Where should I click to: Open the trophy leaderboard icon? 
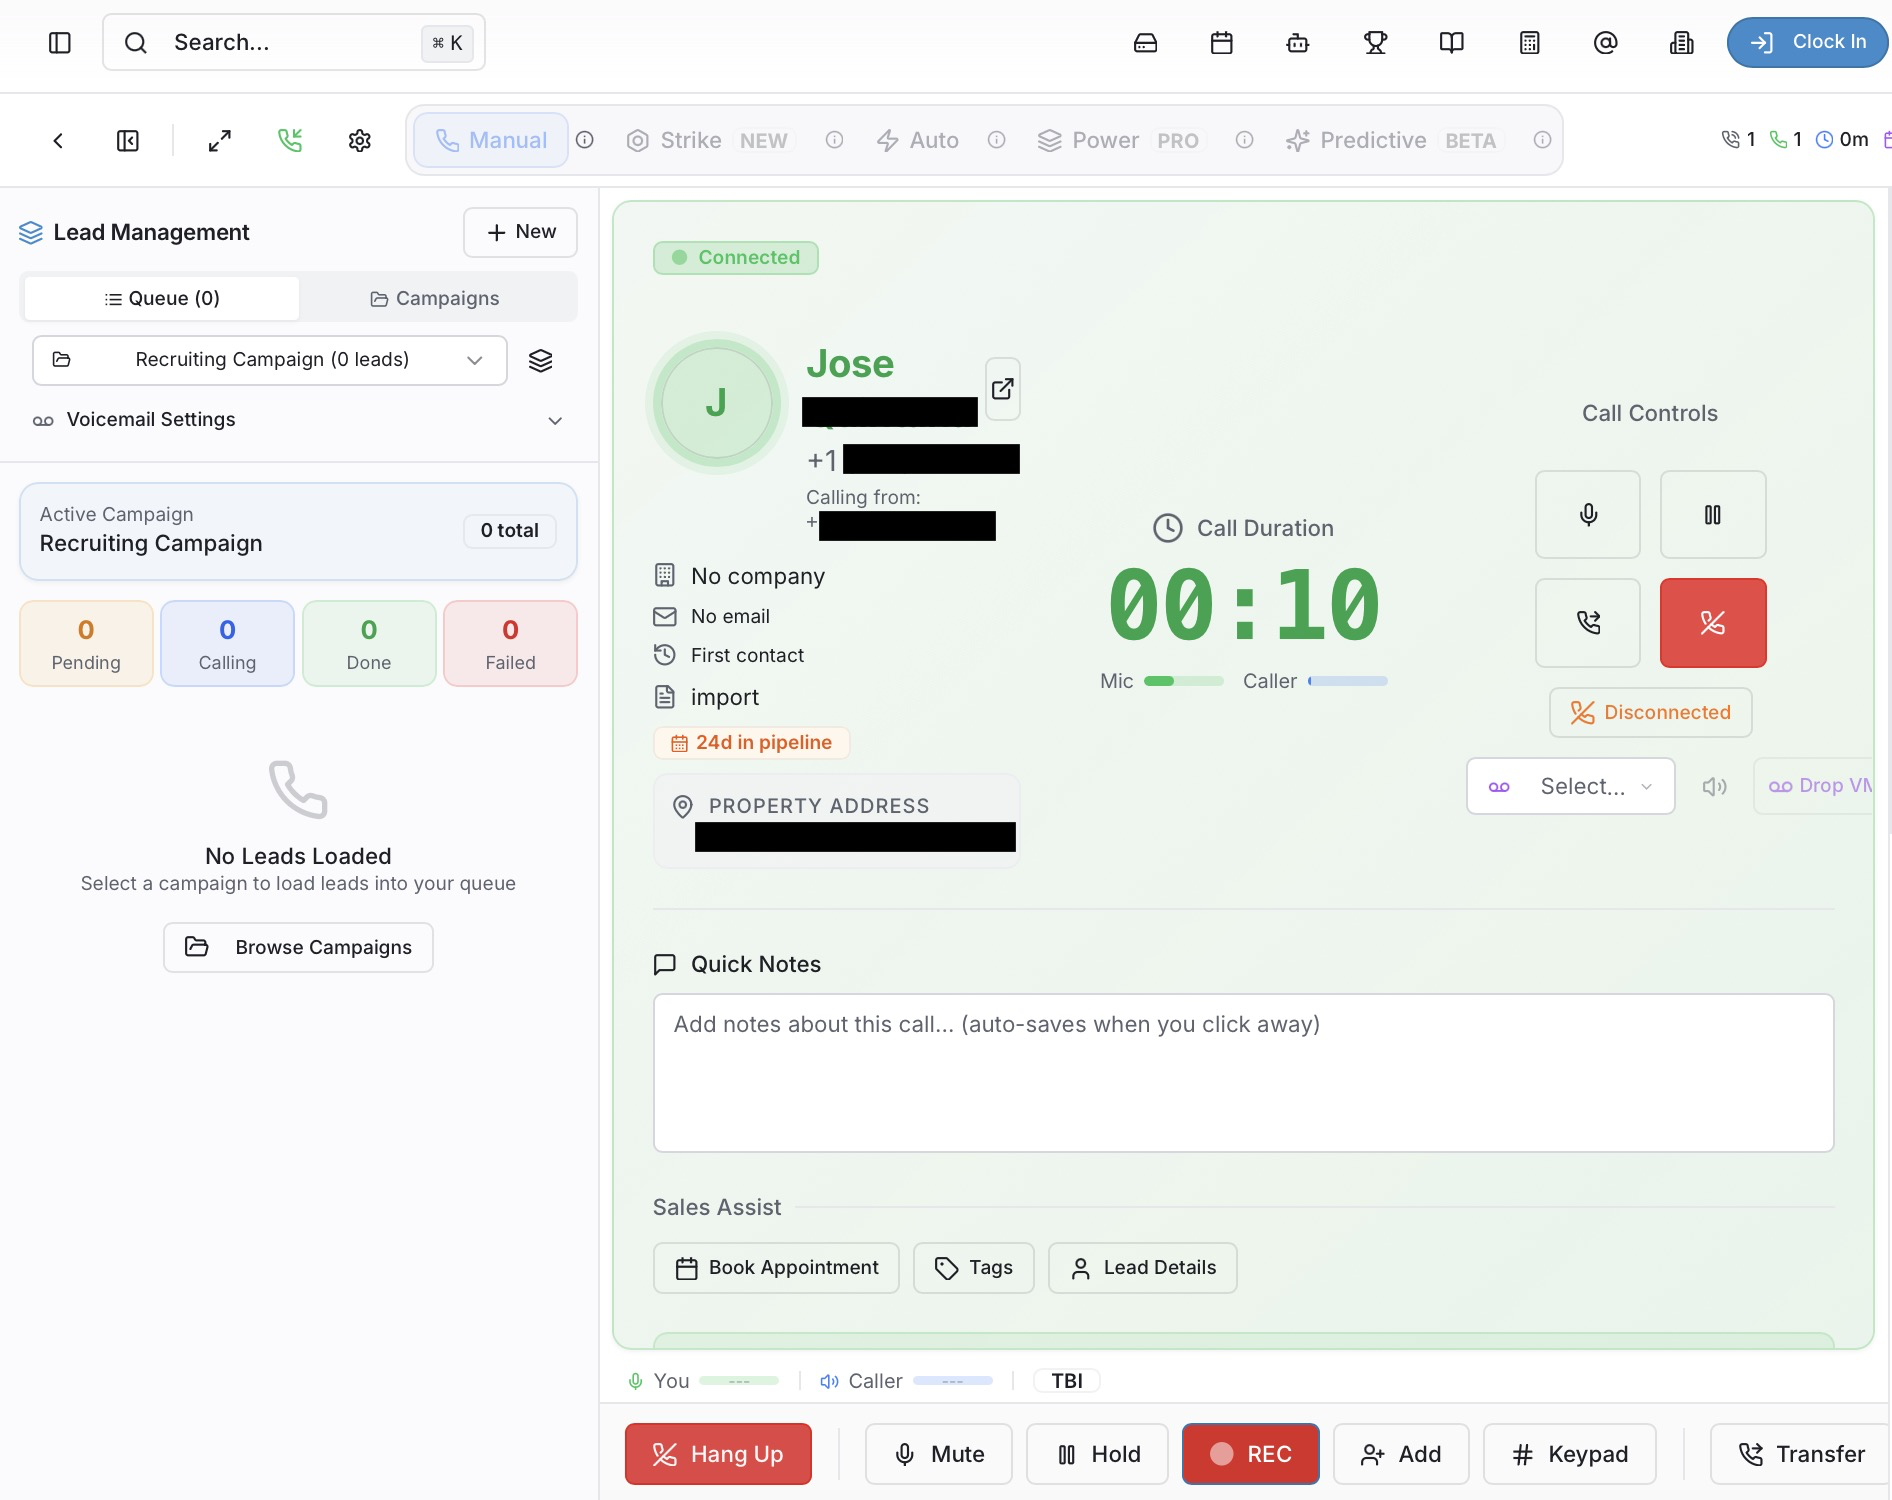coord(1374,42)
